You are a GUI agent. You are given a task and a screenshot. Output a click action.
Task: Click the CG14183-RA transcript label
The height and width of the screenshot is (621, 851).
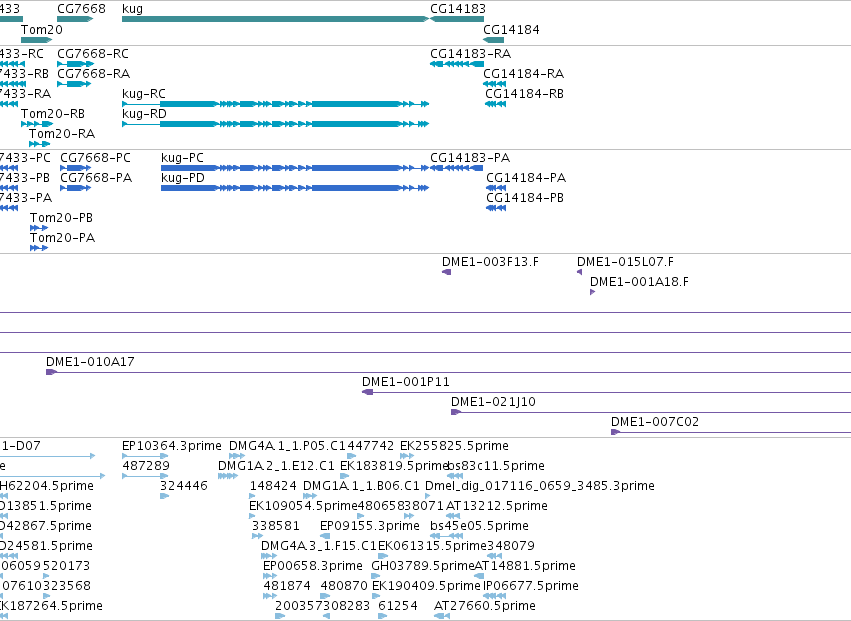tap(470, 54)
